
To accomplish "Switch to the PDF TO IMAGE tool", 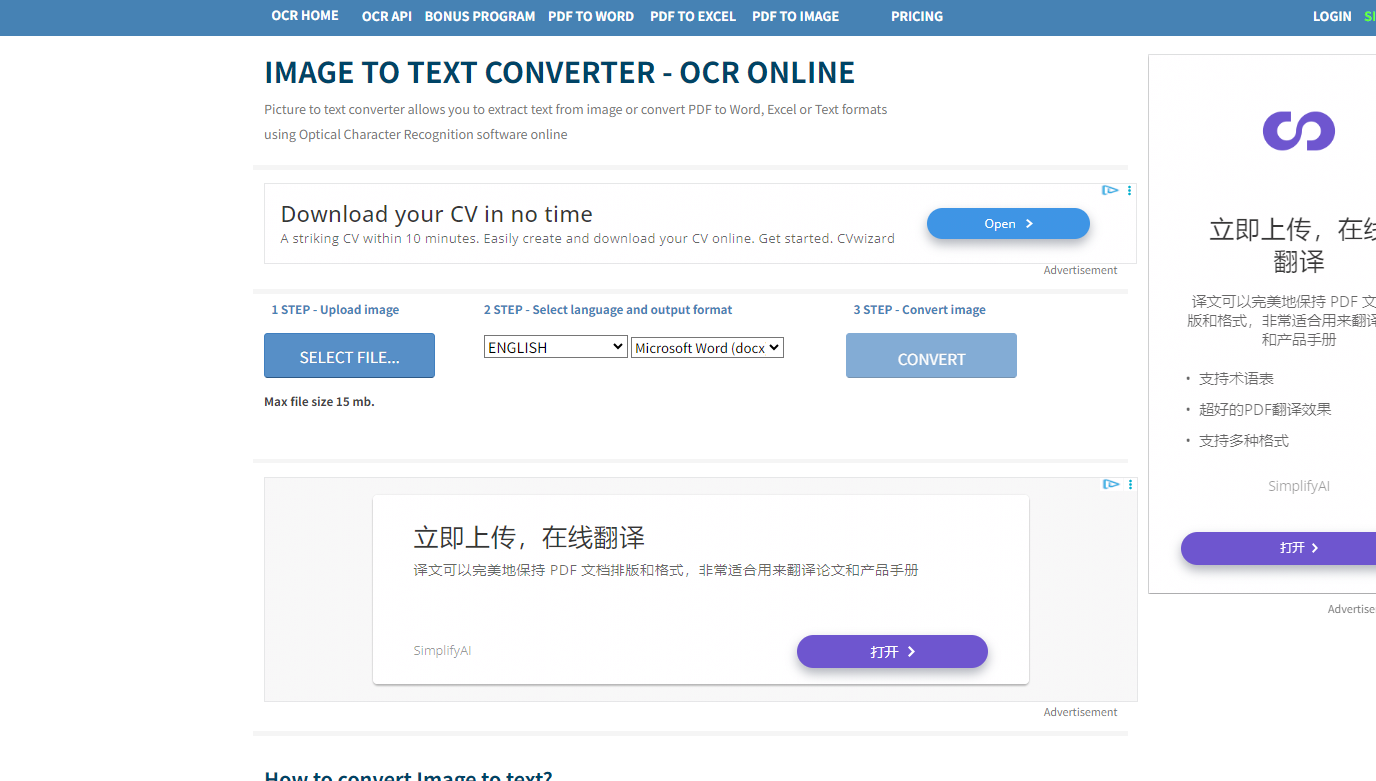I will [796, 17].
